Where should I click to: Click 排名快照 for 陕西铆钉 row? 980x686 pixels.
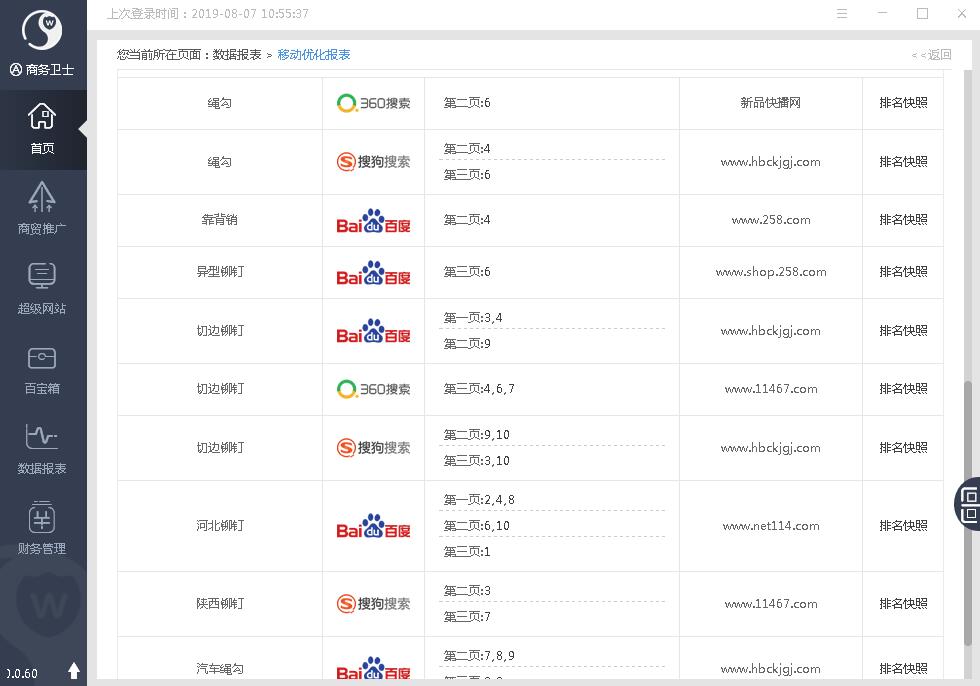tap(903, 604)
